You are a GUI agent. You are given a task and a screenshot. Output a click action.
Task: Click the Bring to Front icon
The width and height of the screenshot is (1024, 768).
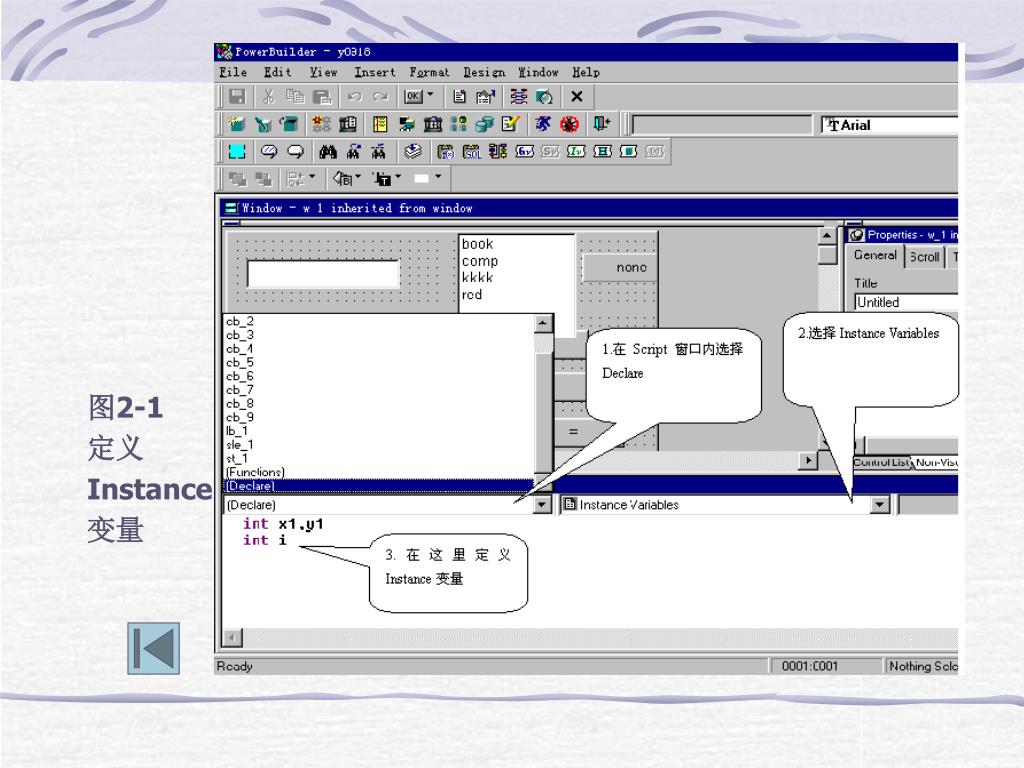point(237,178)
